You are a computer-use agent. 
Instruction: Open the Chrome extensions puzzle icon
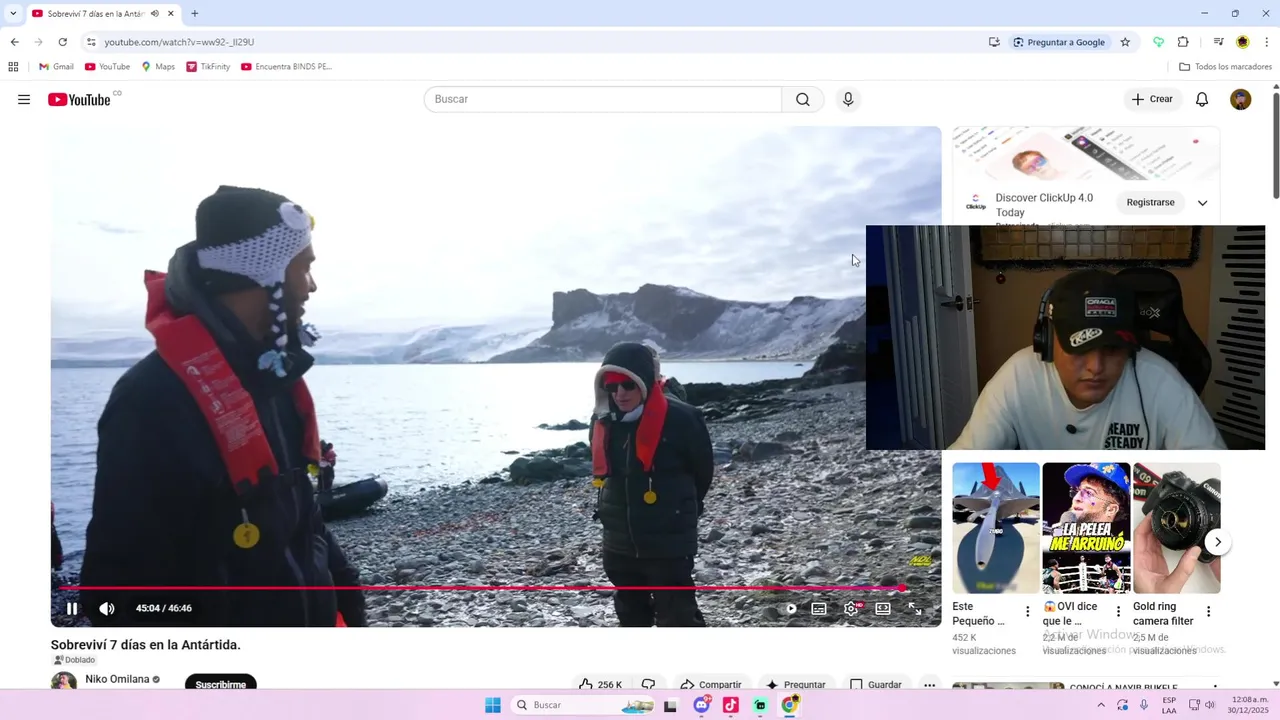(x=1183, y=42)
